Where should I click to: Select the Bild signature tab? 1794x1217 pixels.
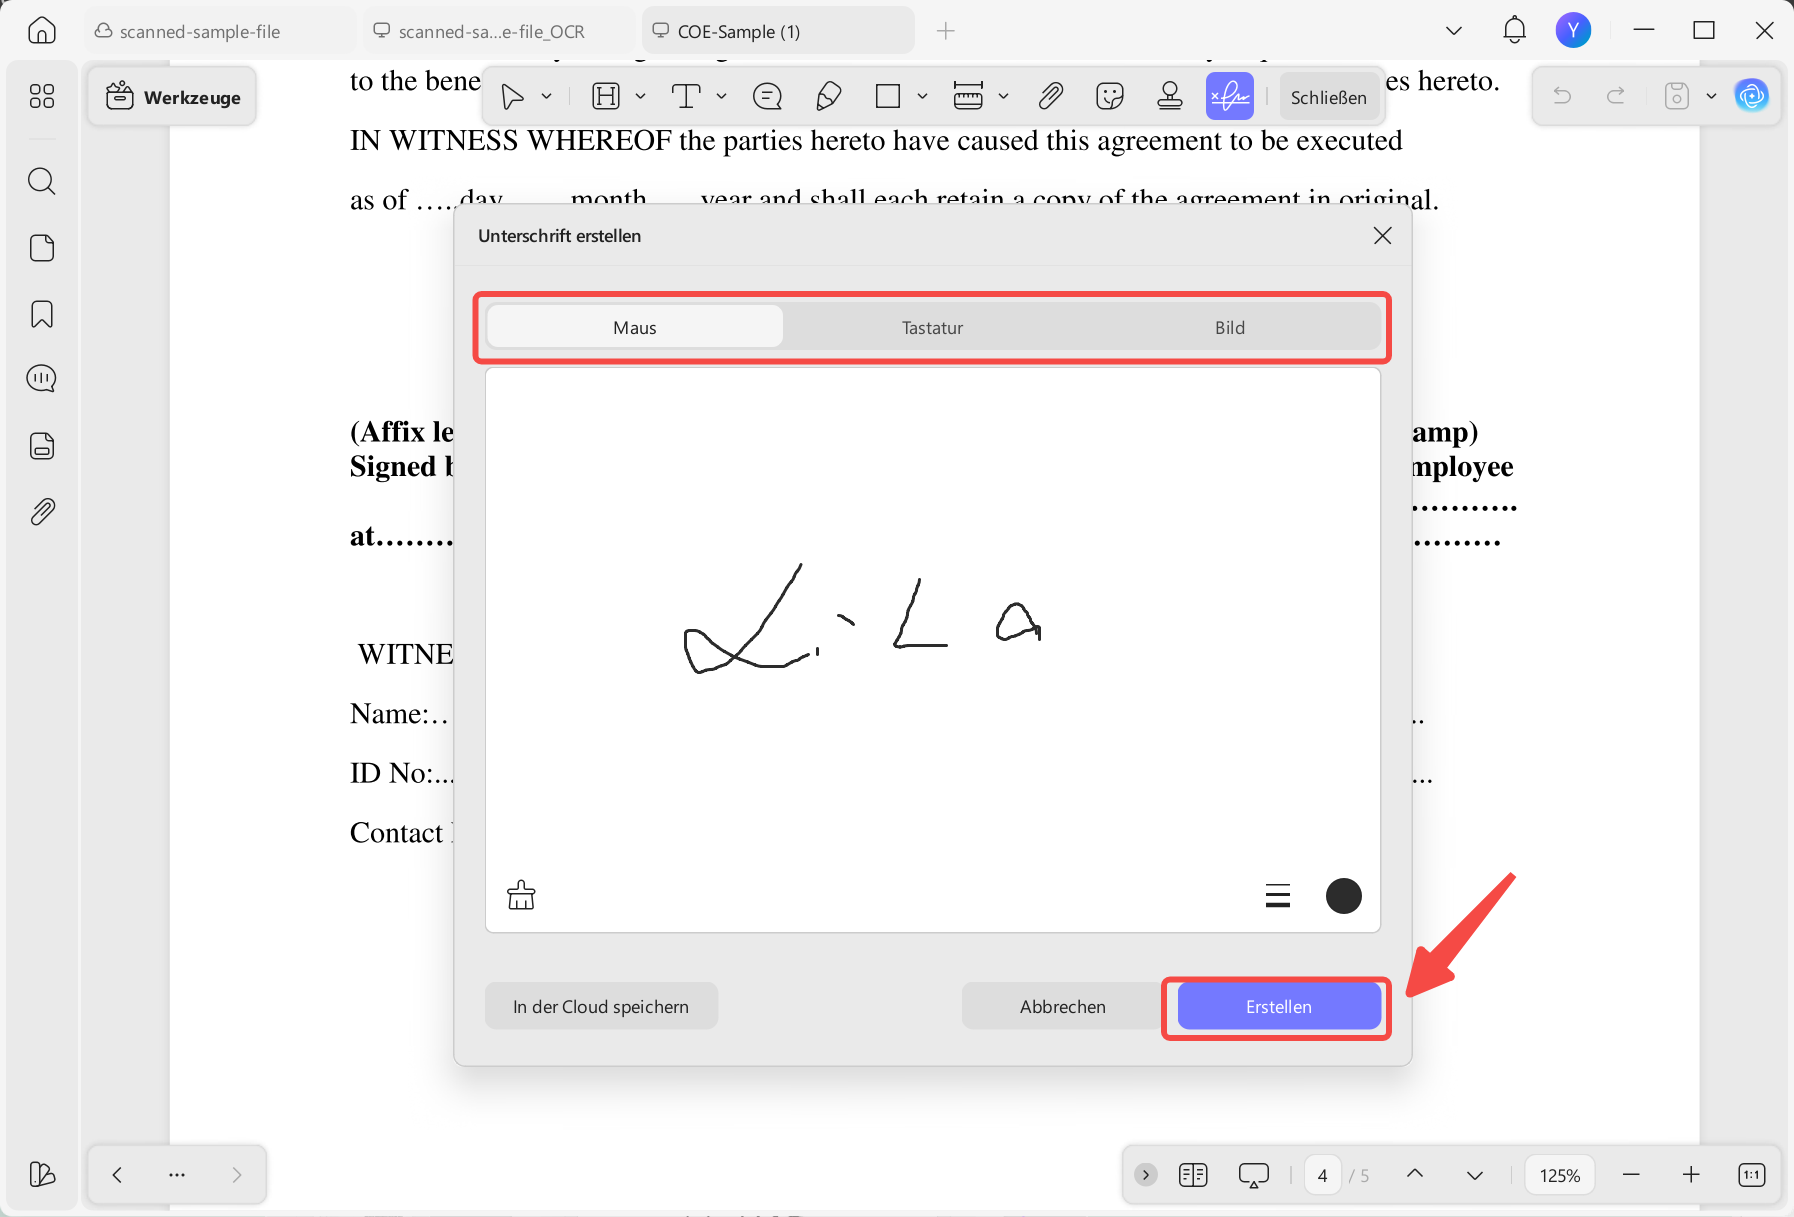[x=1230, y=328]
